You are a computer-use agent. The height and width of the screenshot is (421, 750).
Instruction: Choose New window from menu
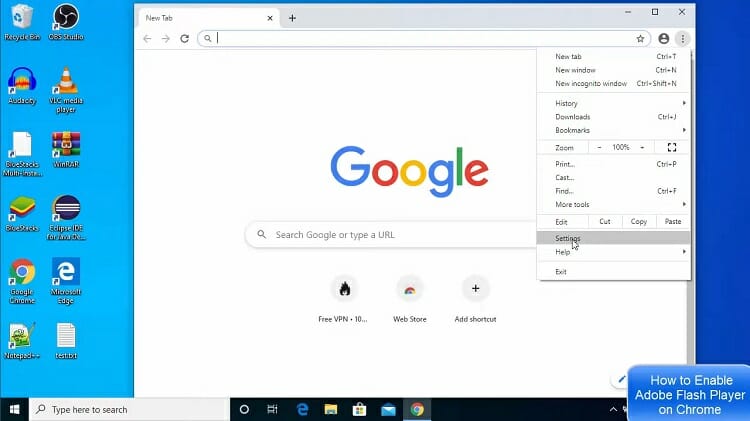click(x=614, y=70)
